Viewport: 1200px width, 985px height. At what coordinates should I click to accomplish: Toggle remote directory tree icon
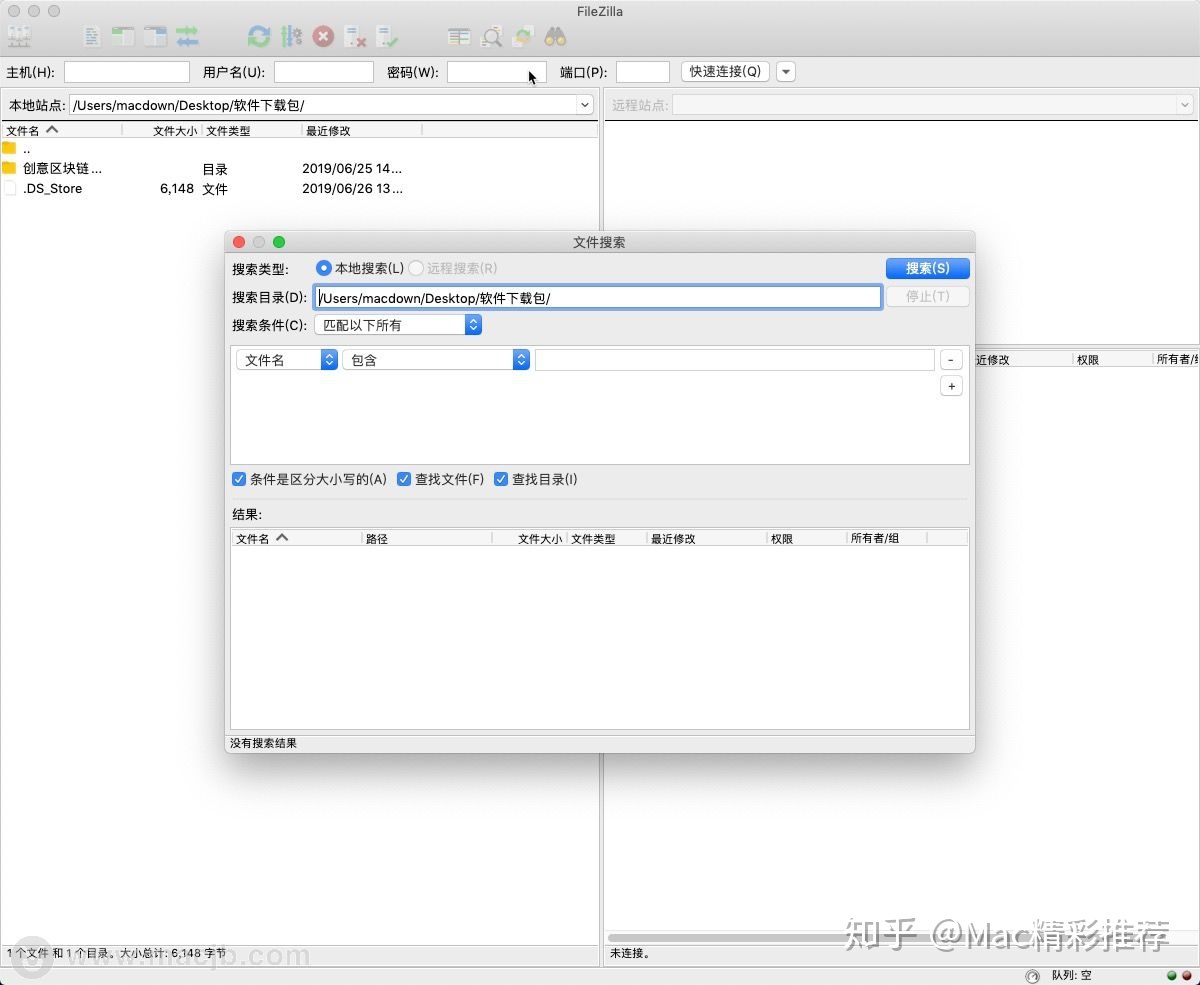pos(155,37)
